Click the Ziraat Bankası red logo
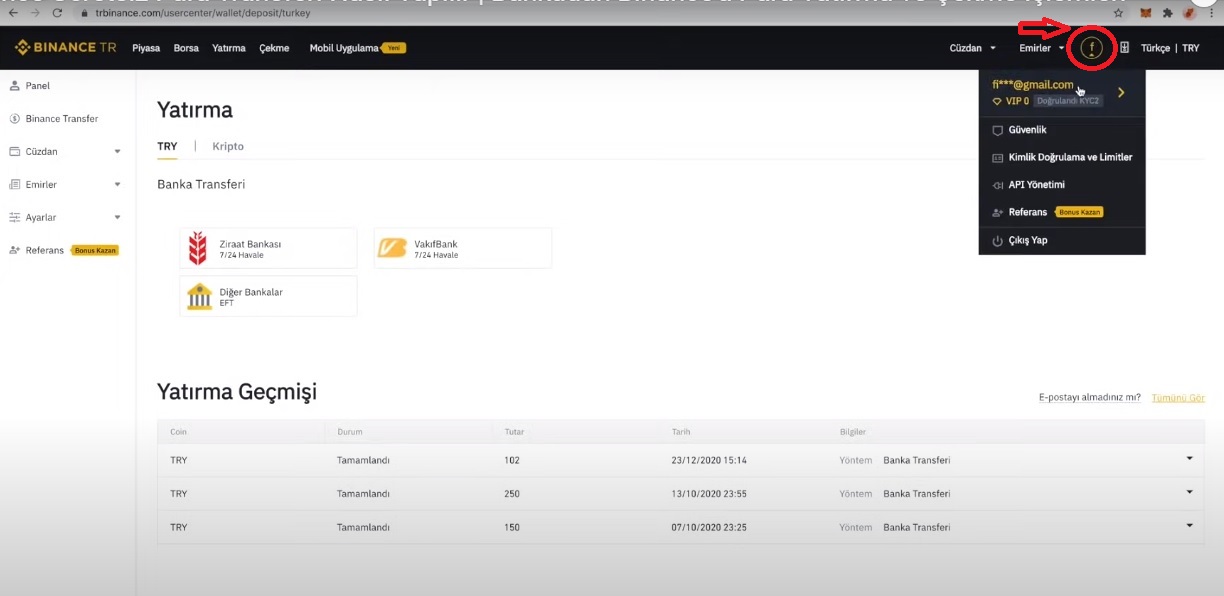 pos(198,248)
